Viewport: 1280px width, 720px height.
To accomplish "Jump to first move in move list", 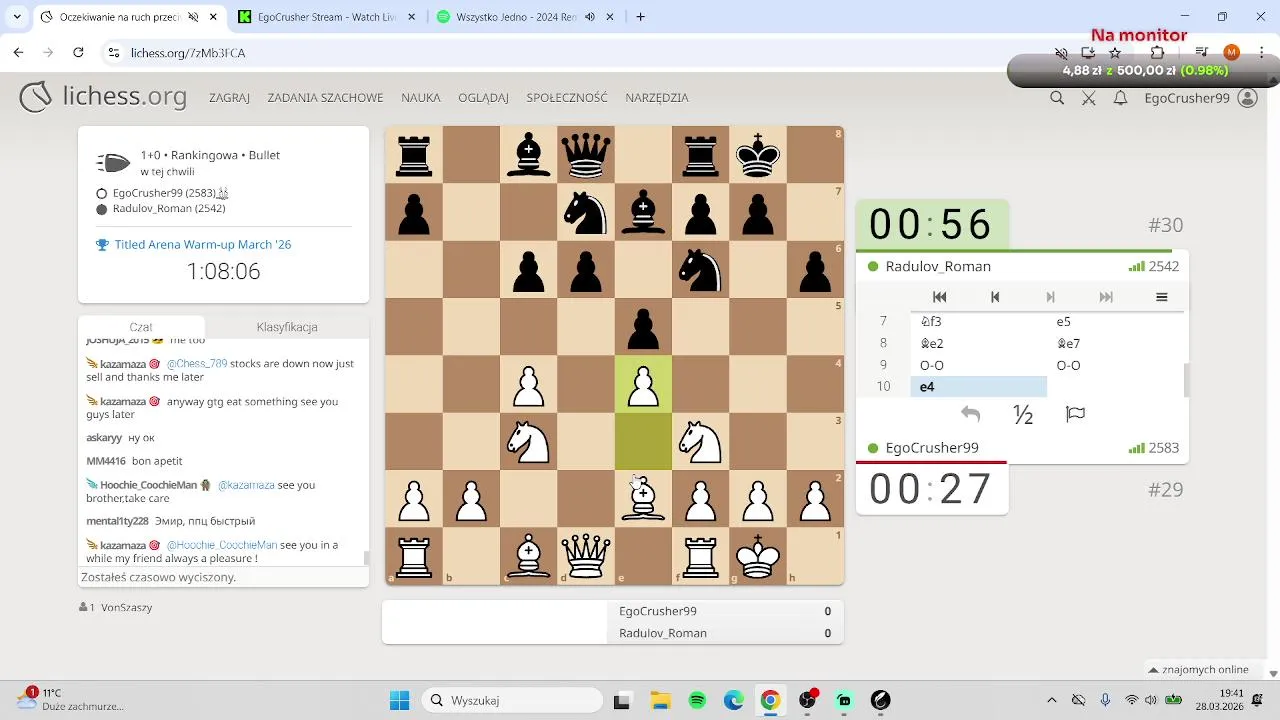I will coord(939,297).
